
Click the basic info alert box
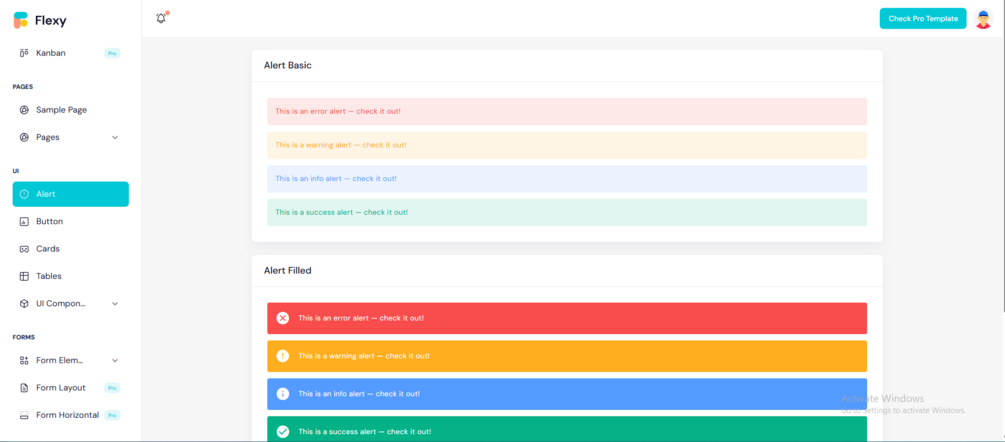(567, 179)
